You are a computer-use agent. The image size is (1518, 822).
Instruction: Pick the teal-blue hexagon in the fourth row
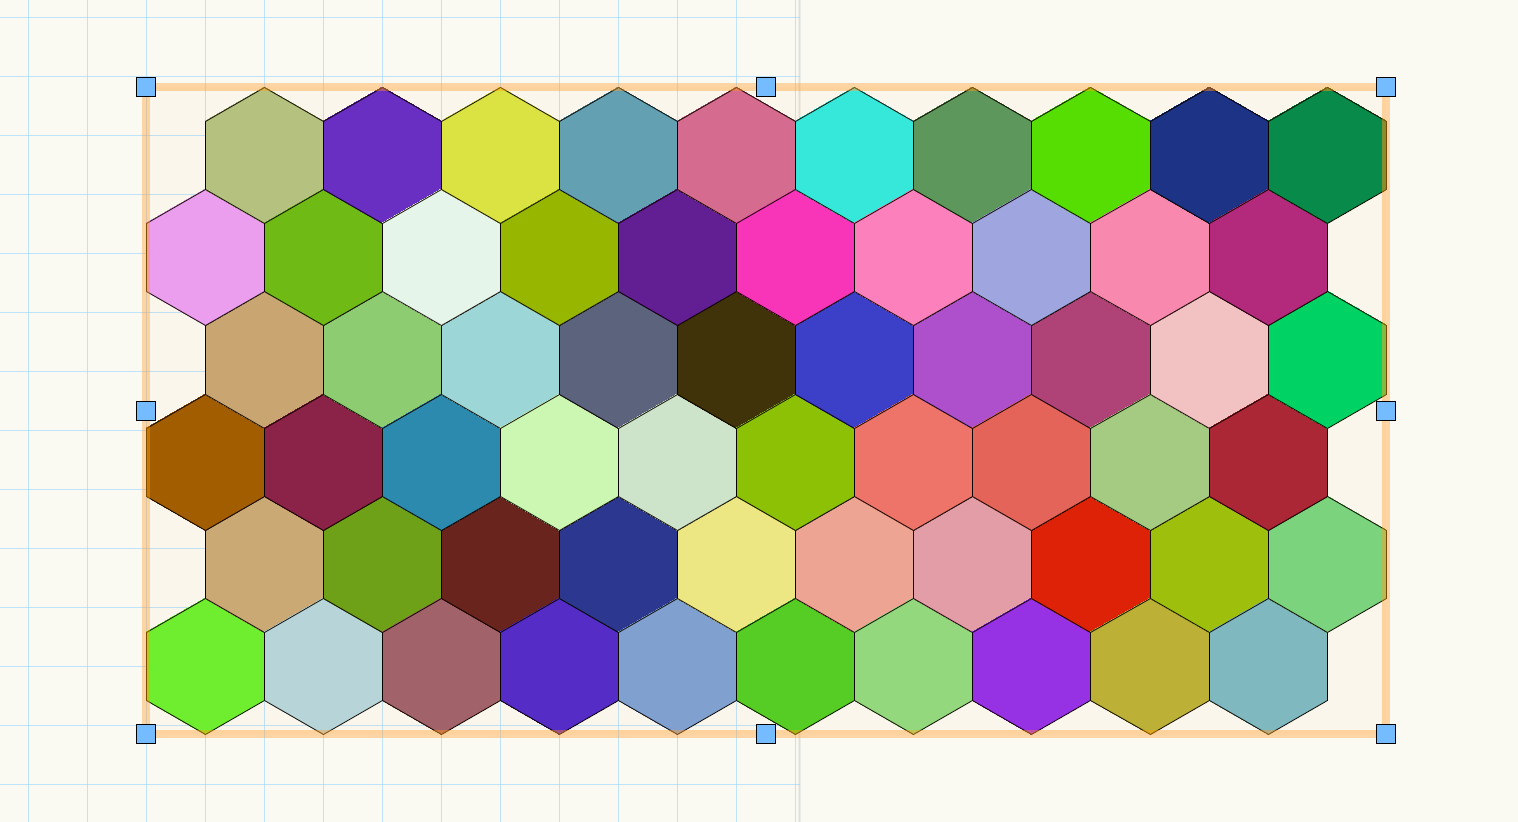click(x=442, y=462)
